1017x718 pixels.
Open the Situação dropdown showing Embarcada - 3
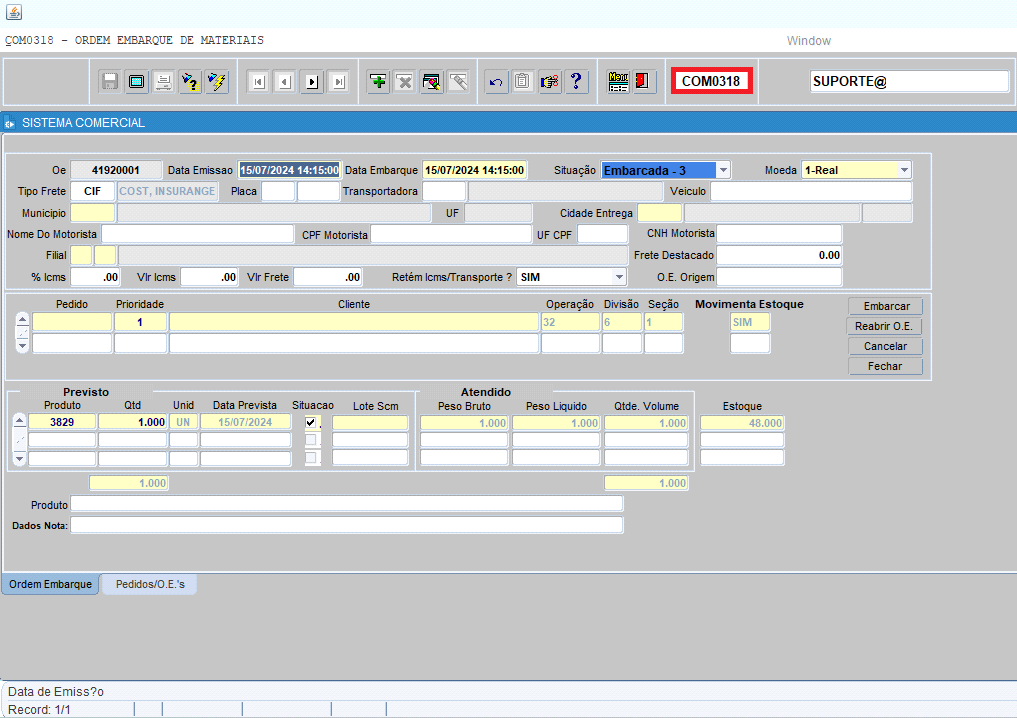tap(723, 170)
